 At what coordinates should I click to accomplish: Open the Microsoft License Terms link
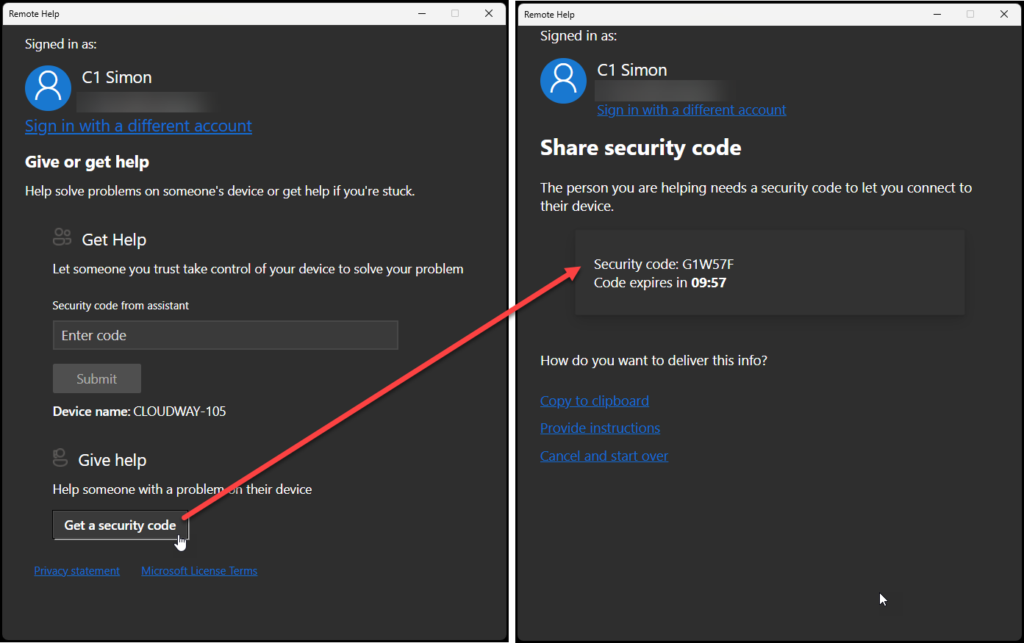click(199, 571)
